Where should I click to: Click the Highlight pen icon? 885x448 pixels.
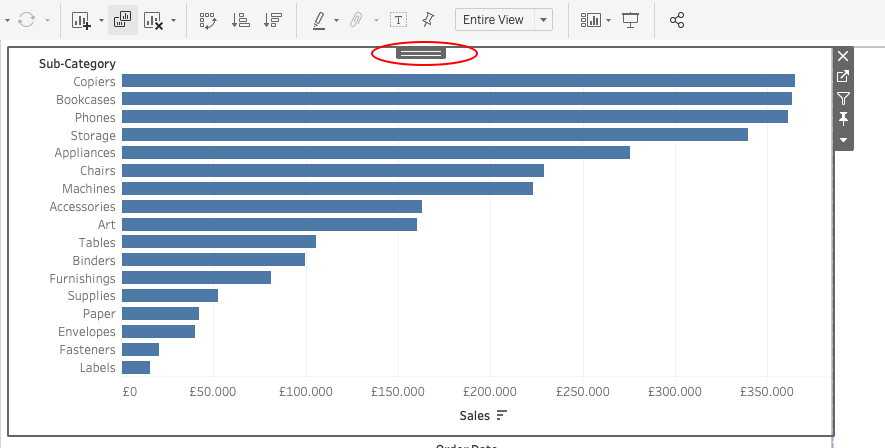click(319, 20)
